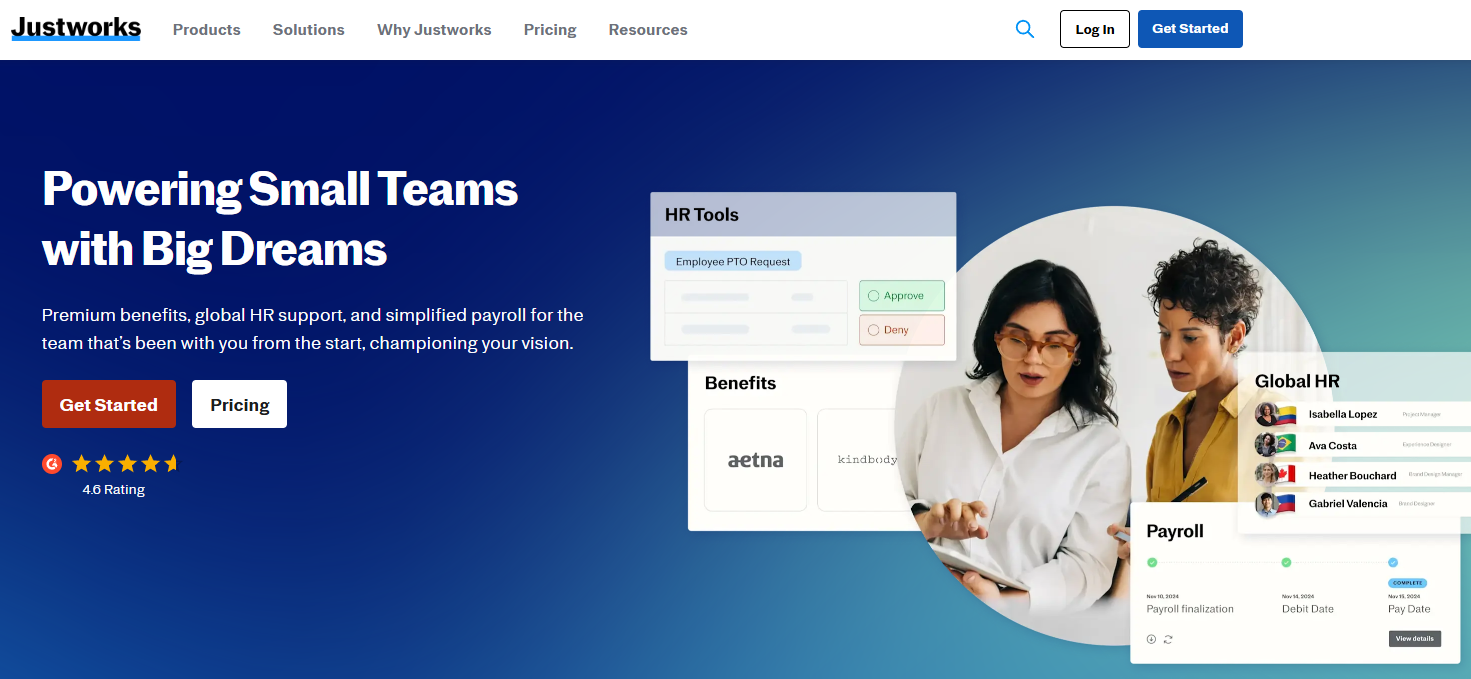Click the "Brand Designer" role text

point(1416,504)
